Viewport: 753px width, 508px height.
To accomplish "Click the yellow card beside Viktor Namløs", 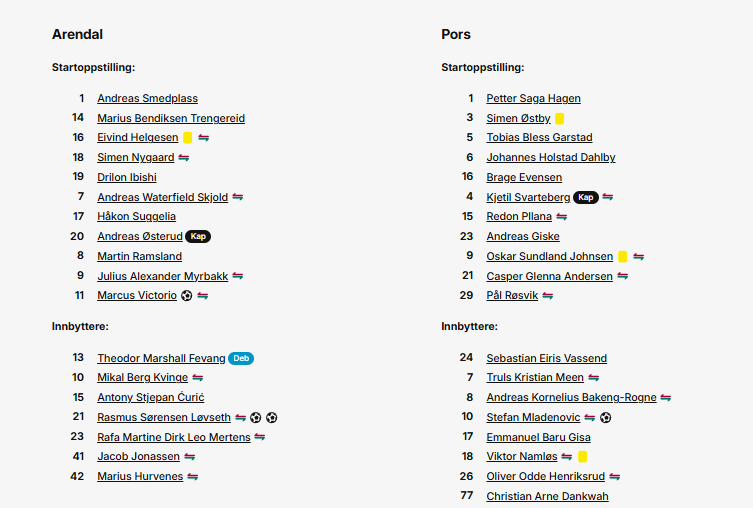I will [583, 457].
